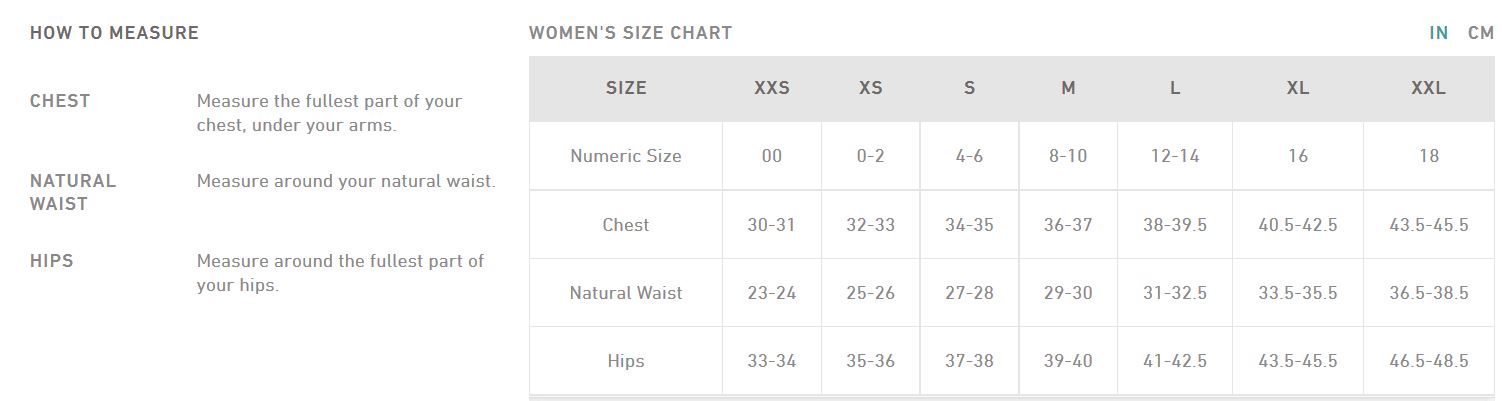The height and width of the screenshot is (401, 1502).
Task: Select the XS column header
Action: 871,88
